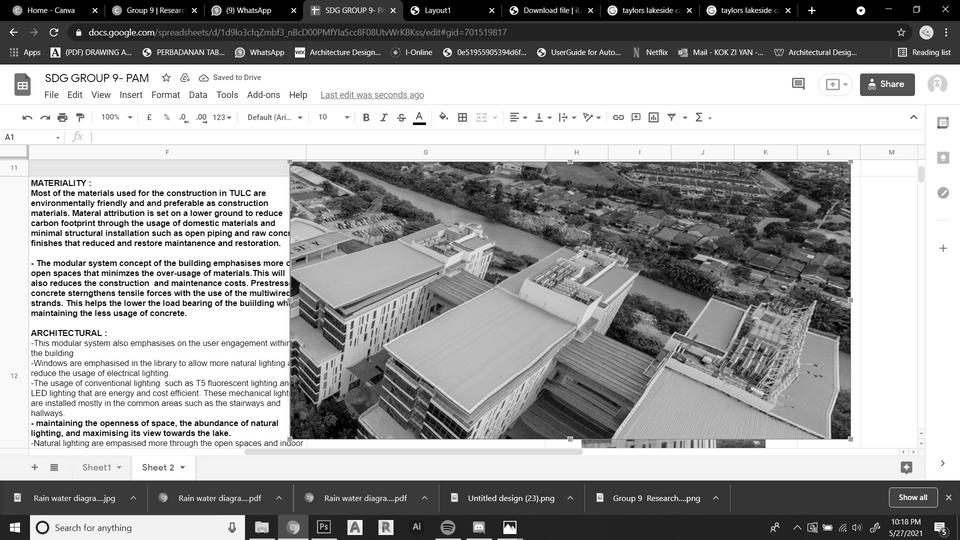This screenshot has width=960, height=540.
Task: Click the Present to meeting button
Action: pyautogui.click(x=836, y=84)
